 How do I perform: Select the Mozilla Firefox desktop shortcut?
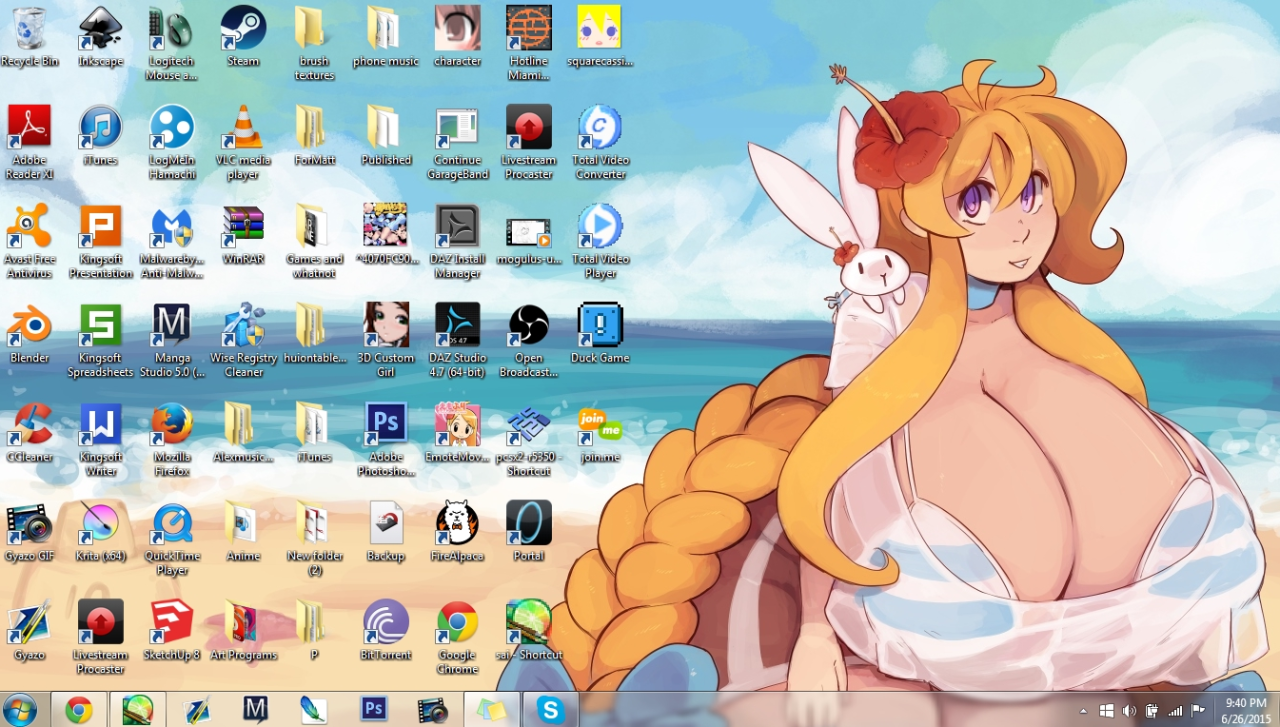click(172, 439)
